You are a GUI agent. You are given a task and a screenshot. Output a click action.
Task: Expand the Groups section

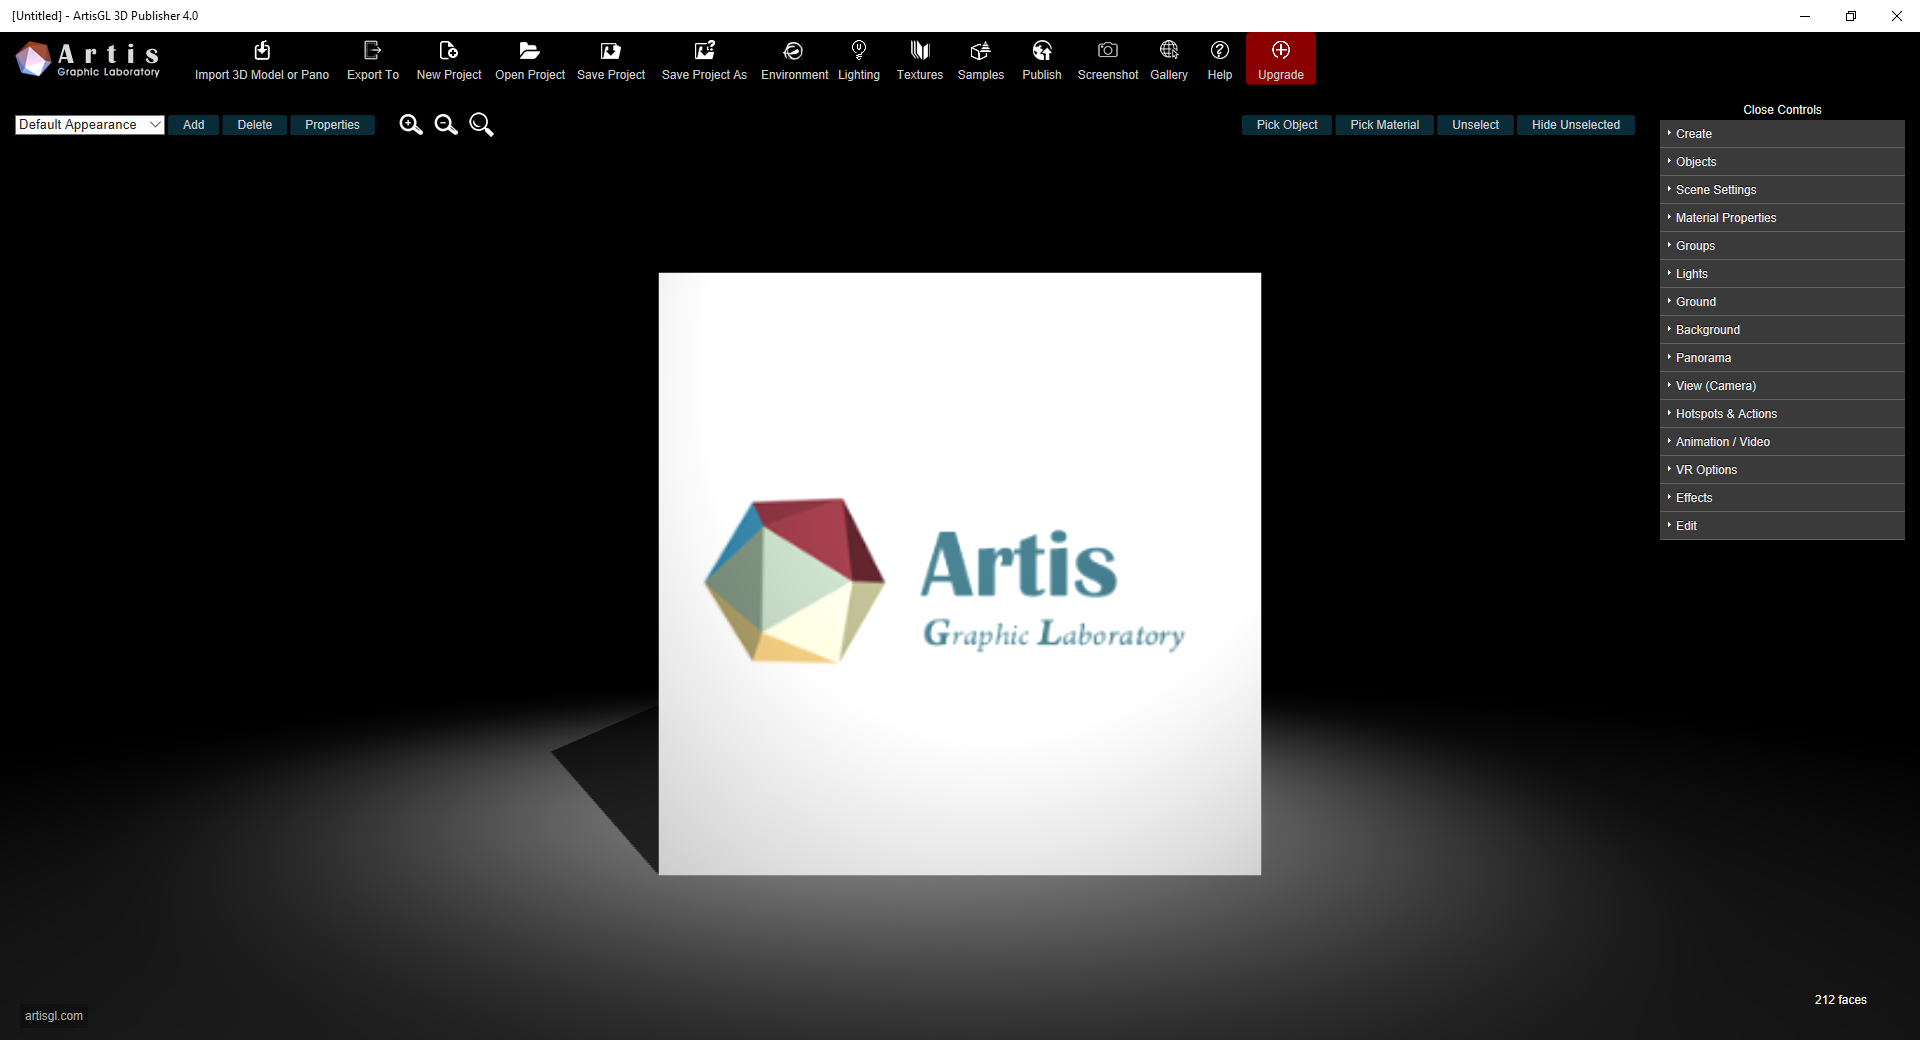pos(1782,246)
